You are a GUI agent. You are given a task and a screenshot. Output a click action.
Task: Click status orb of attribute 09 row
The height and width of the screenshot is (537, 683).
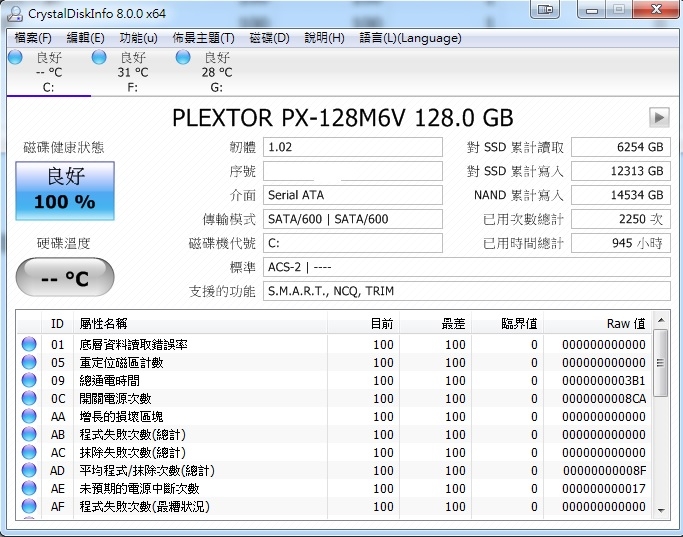pos(29,380)
